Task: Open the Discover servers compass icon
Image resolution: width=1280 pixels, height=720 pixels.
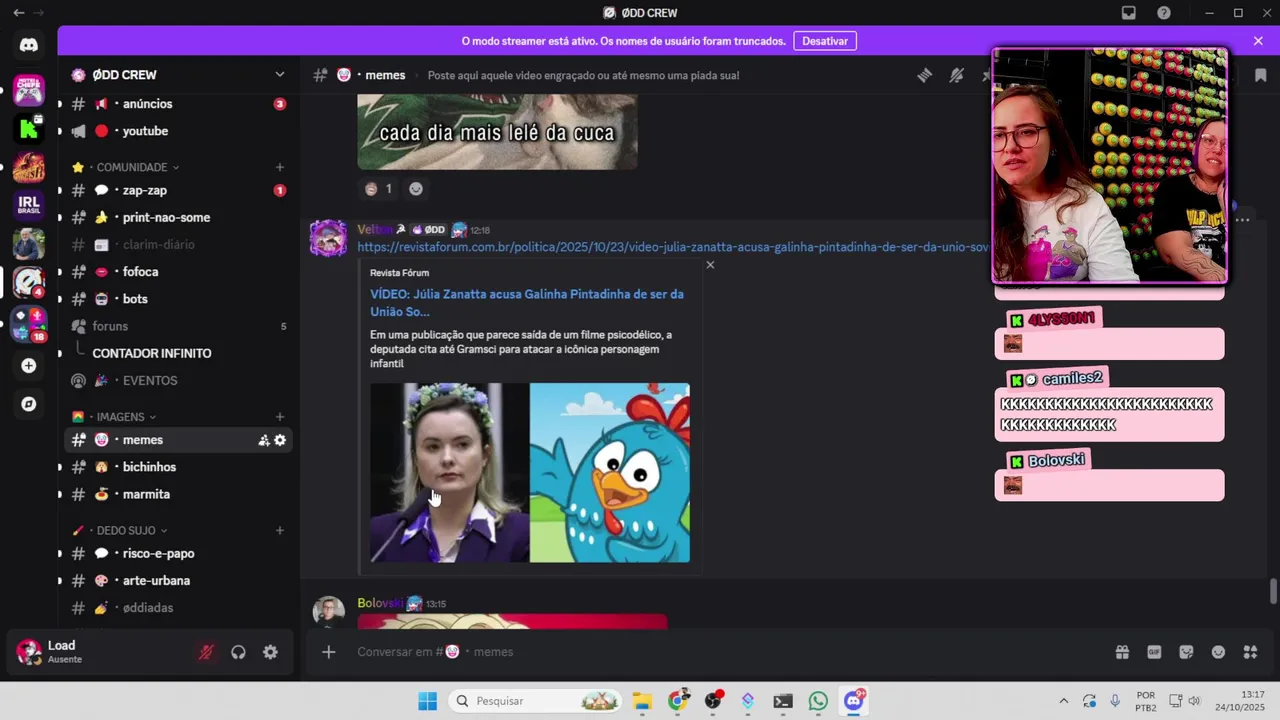Action: (x=29, y=404)
